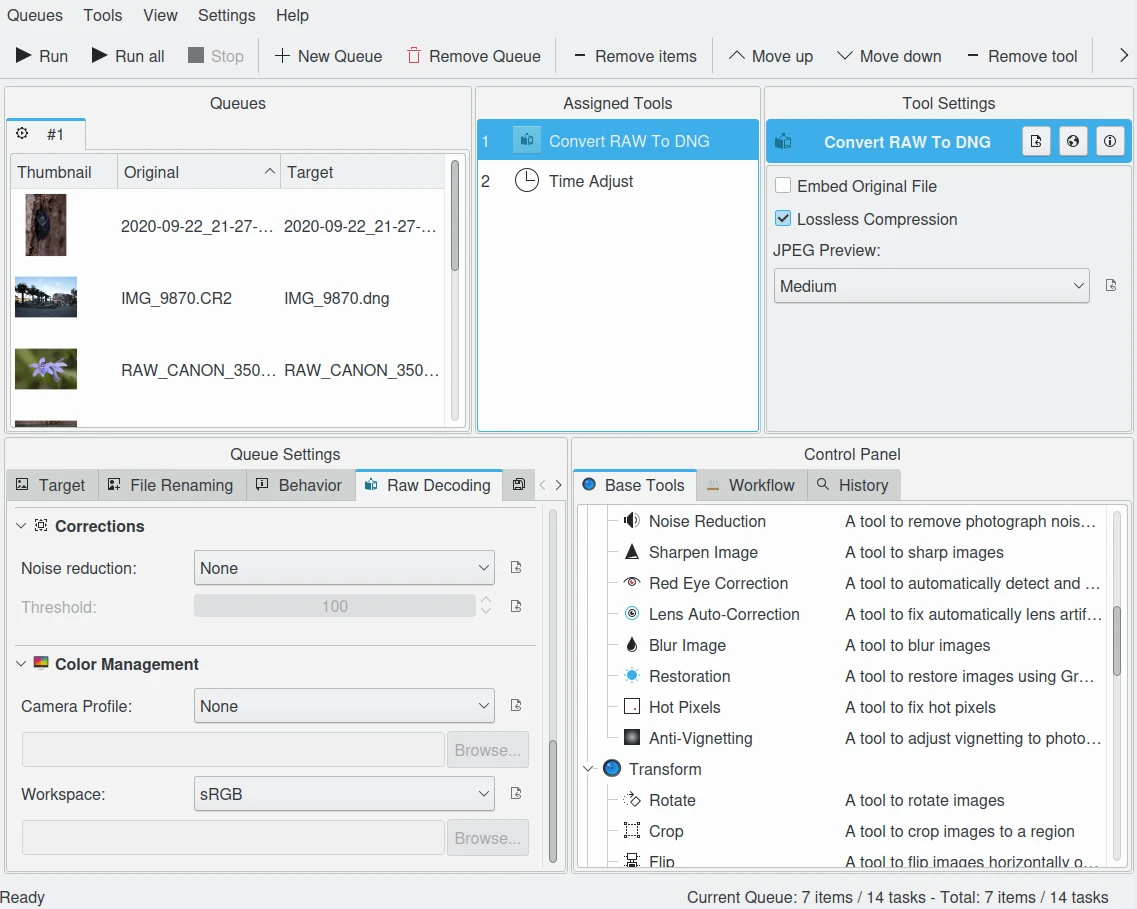Image resolution: width=1137 pixels, height=909 pixels.
Task: Switch to the Workflow tab
Action: pos(750,485)
